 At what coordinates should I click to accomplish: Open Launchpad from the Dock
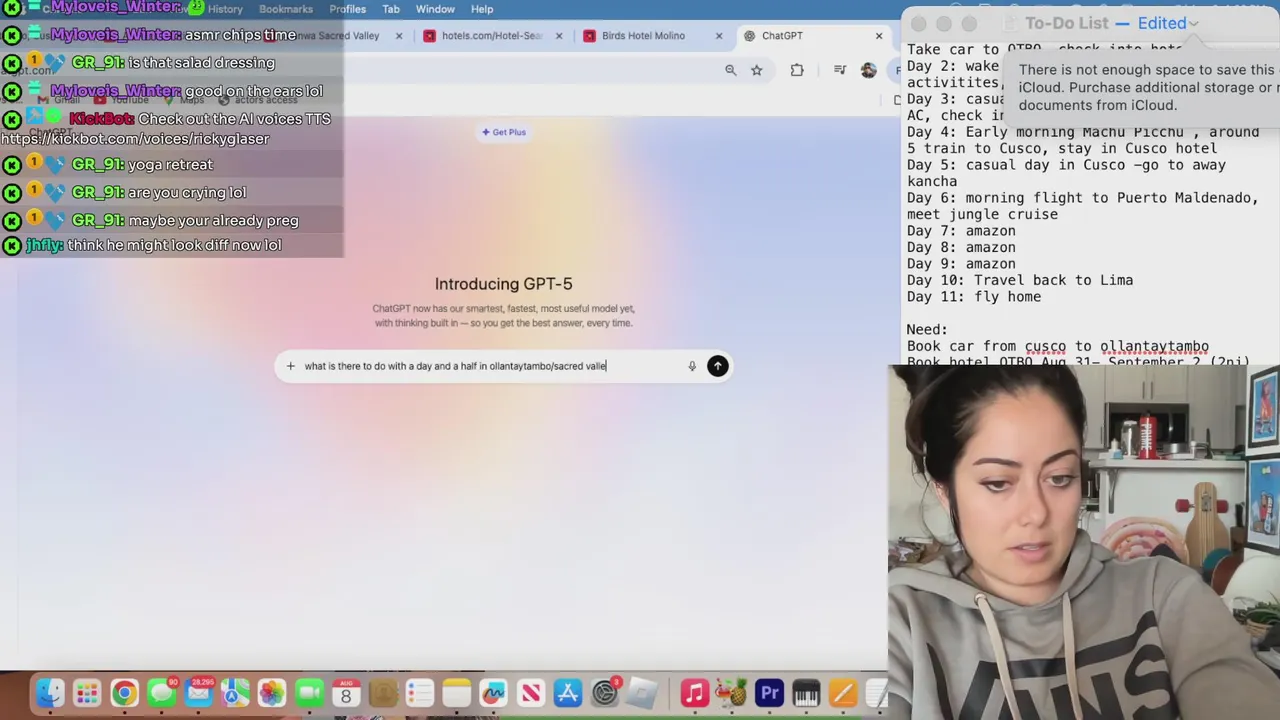pos(87,693)
